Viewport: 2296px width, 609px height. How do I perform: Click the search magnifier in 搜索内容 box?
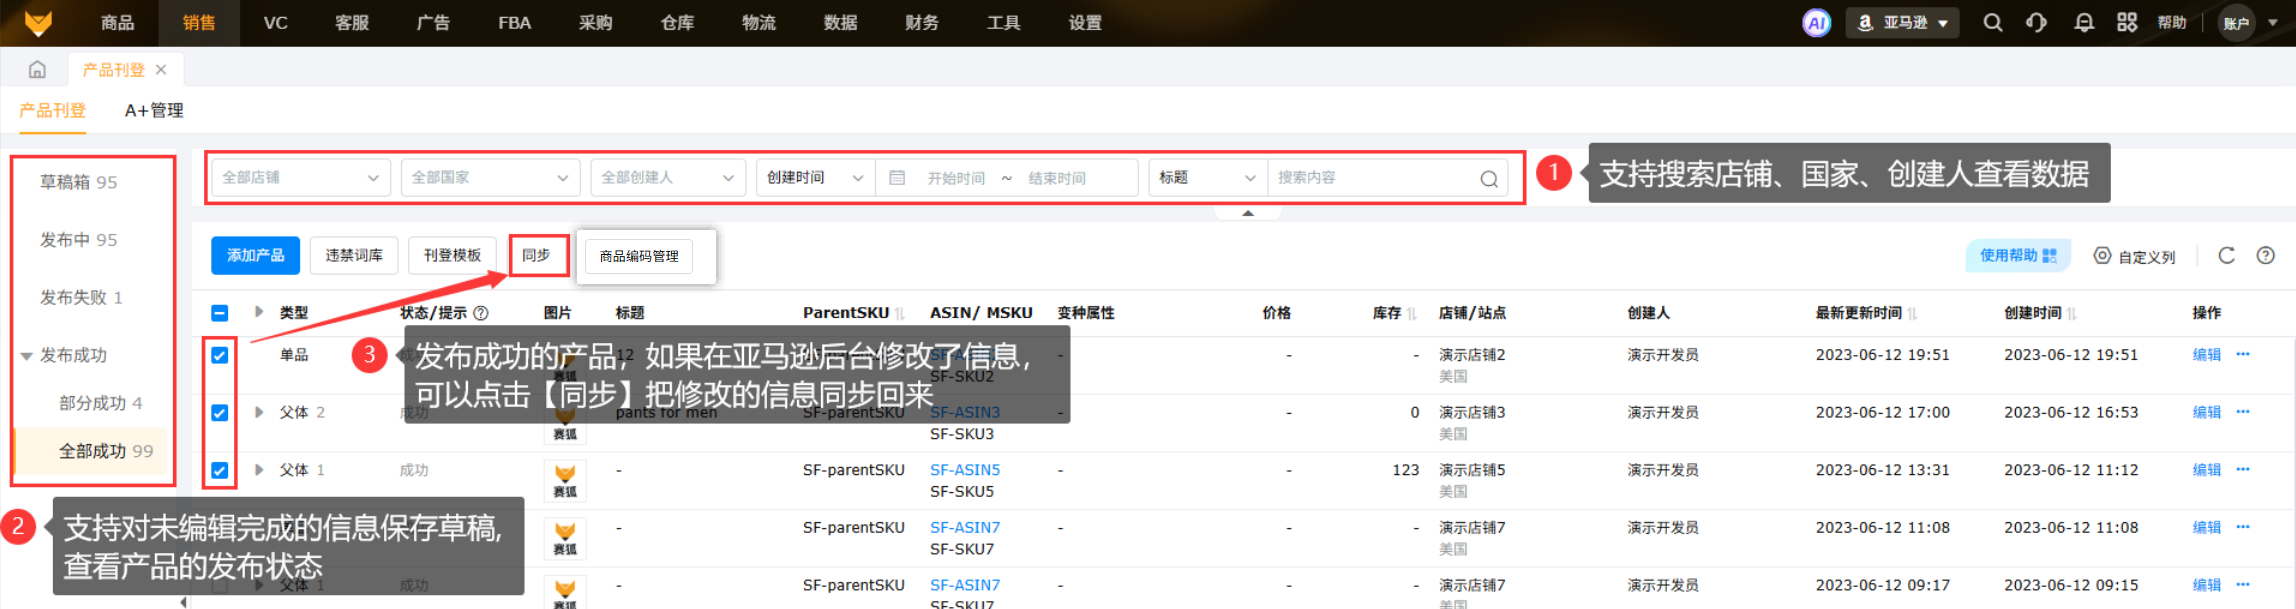click(x=1489, y=178)
